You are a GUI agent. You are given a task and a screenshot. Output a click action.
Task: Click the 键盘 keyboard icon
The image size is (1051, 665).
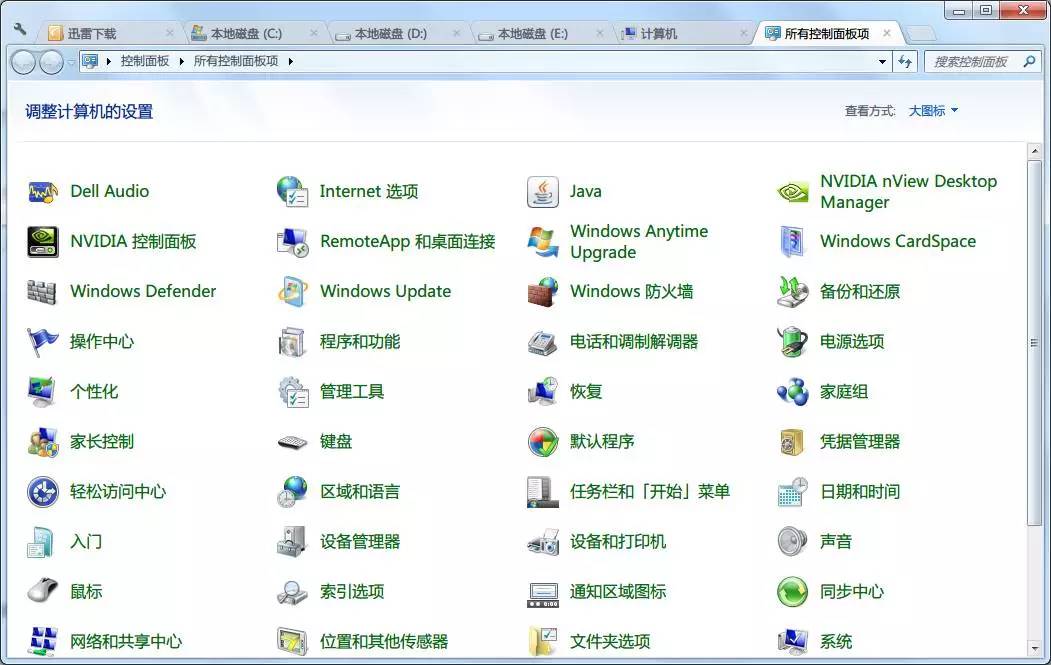point(292,442)
